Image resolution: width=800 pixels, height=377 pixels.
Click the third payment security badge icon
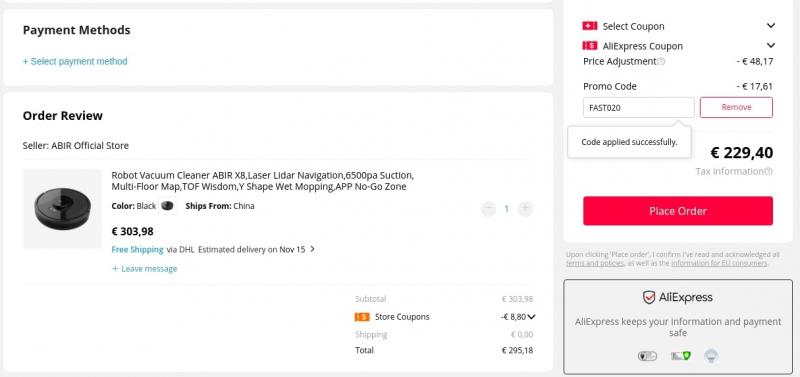click(711, 356)
